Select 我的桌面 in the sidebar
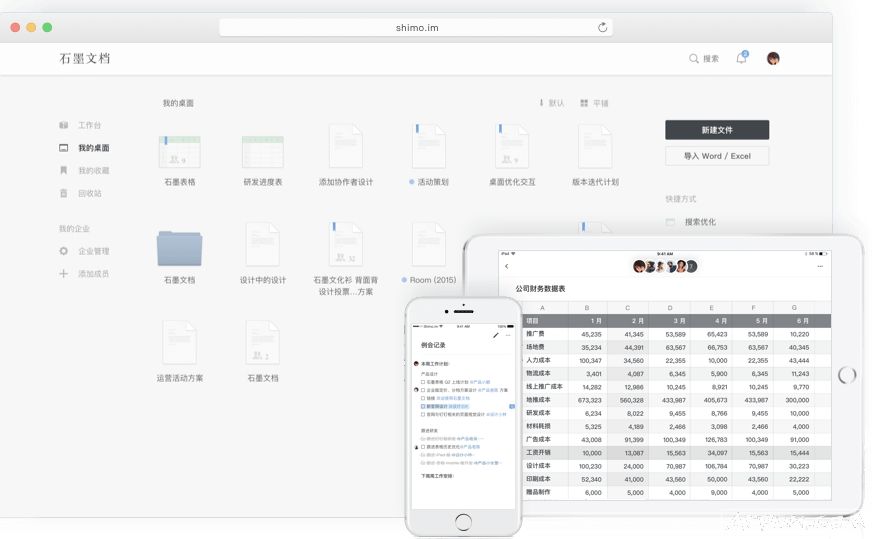872x539 pixels. pos(85,148)
